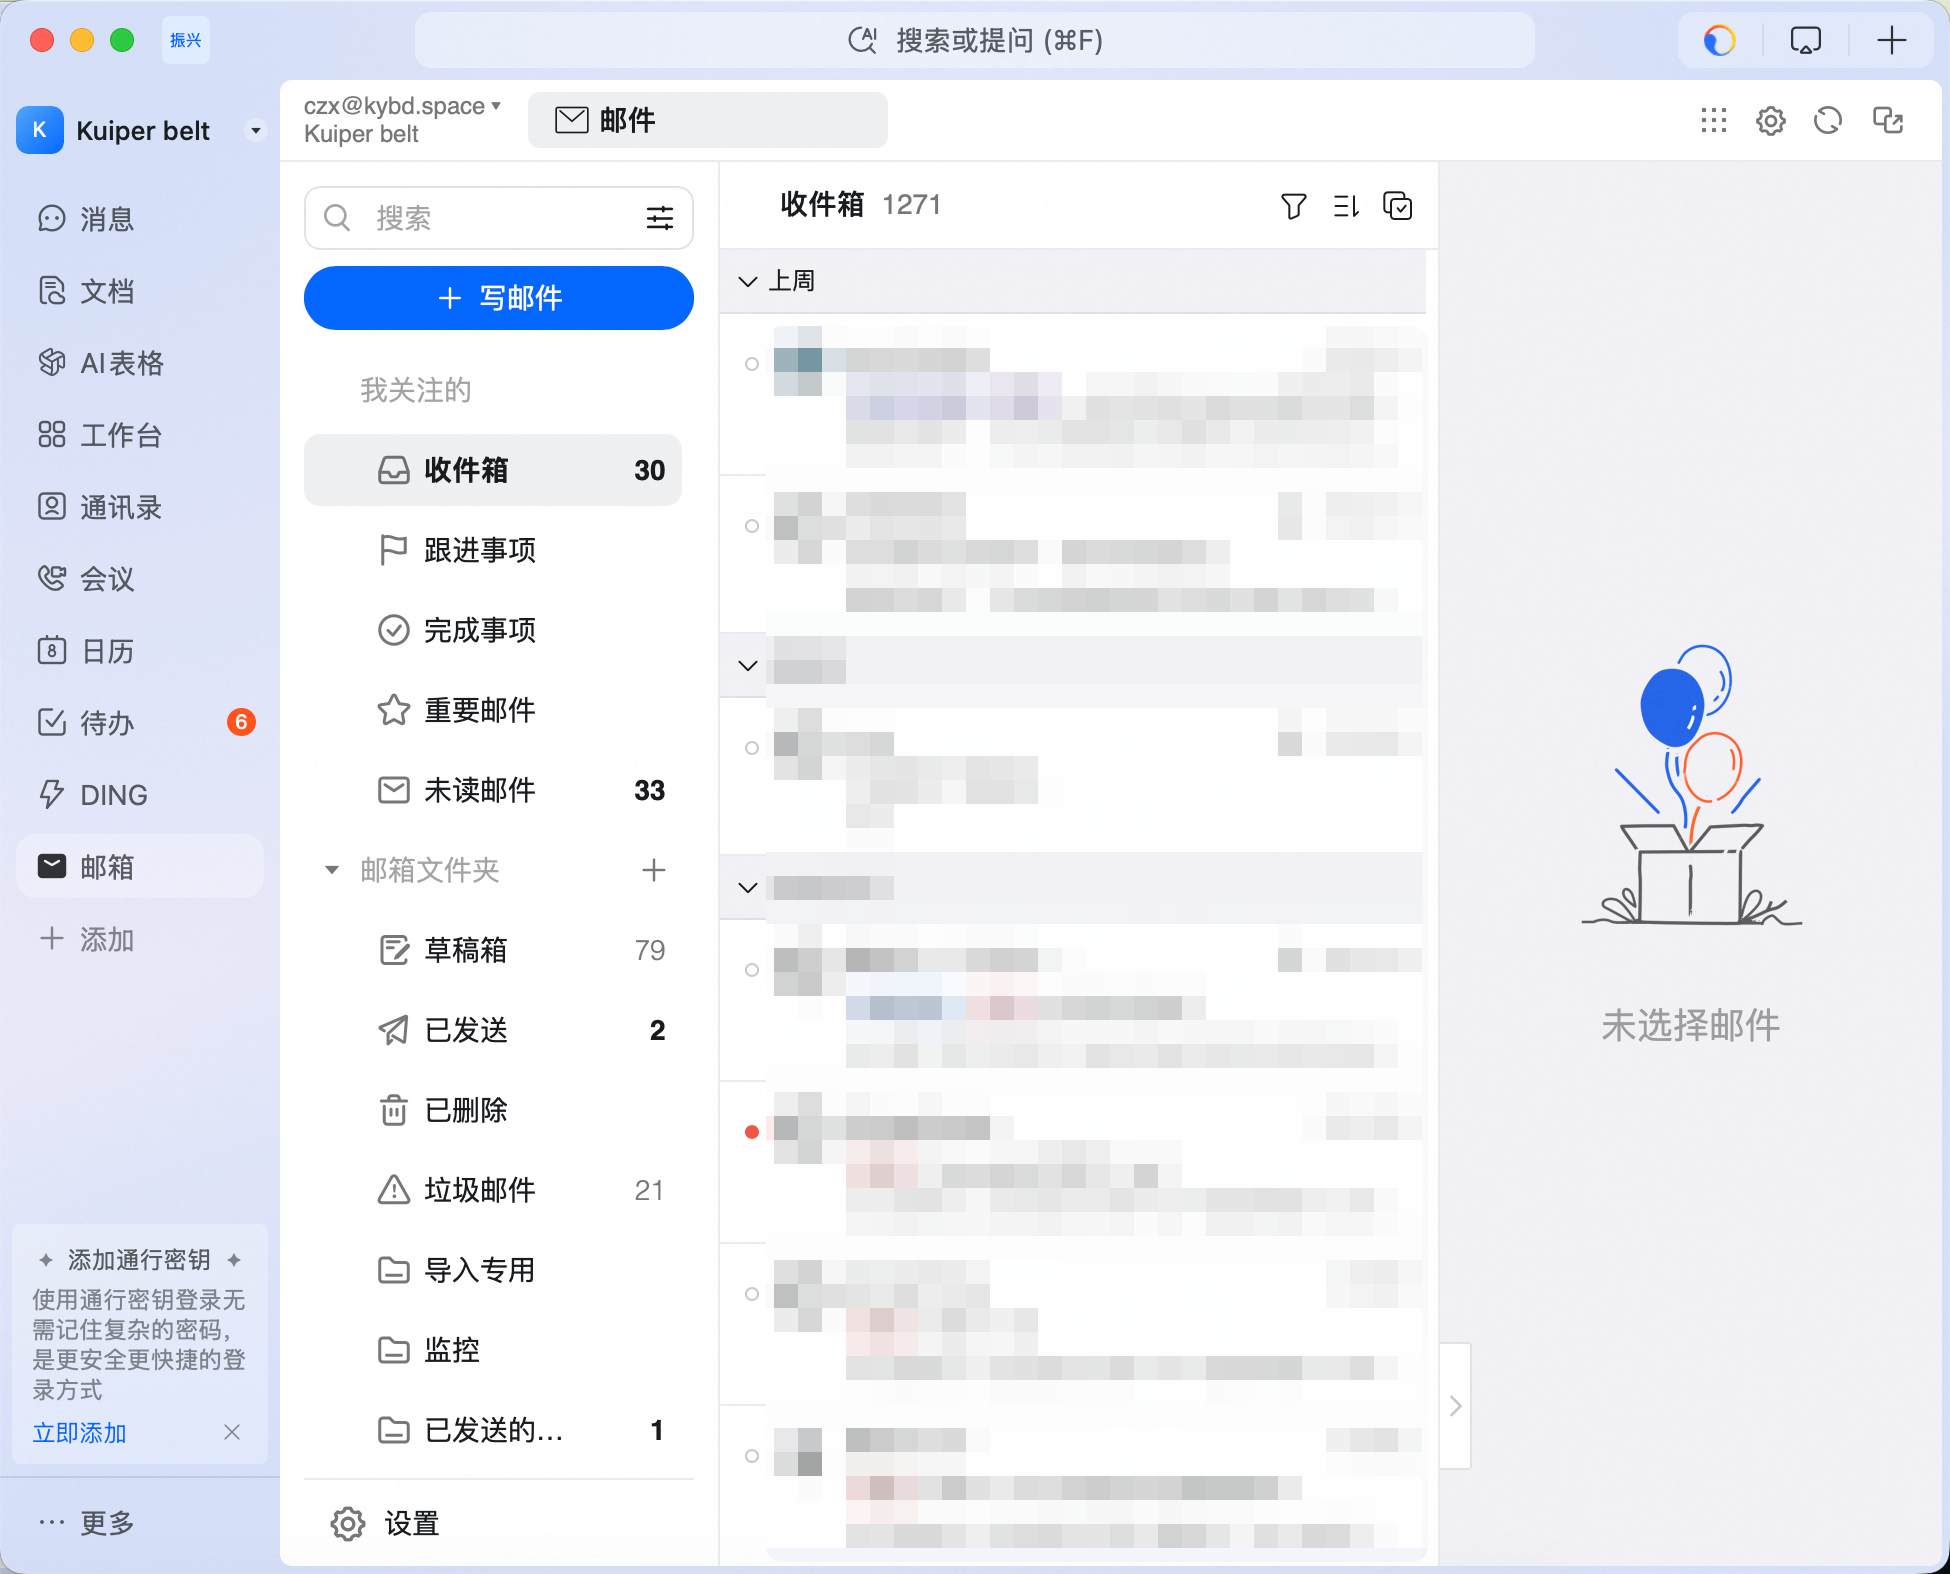Toggle read status of second 上周 email

click(x=752, y=526)
